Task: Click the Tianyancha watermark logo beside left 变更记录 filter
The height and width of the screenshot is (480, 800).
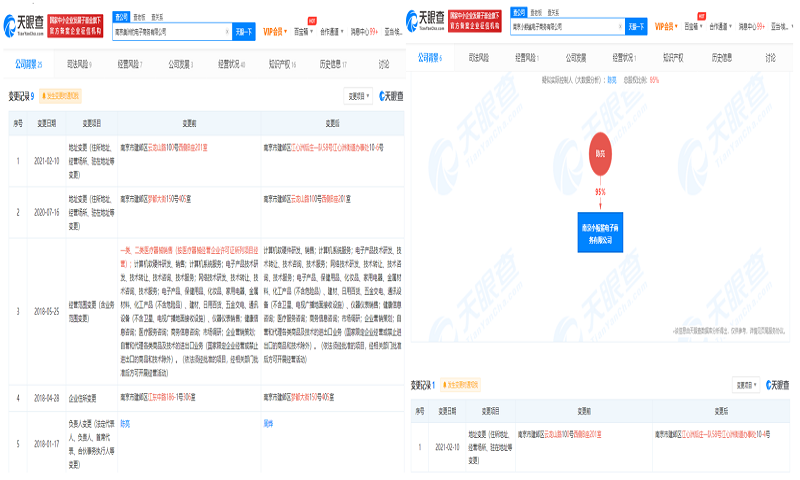Action: point(391,96)
